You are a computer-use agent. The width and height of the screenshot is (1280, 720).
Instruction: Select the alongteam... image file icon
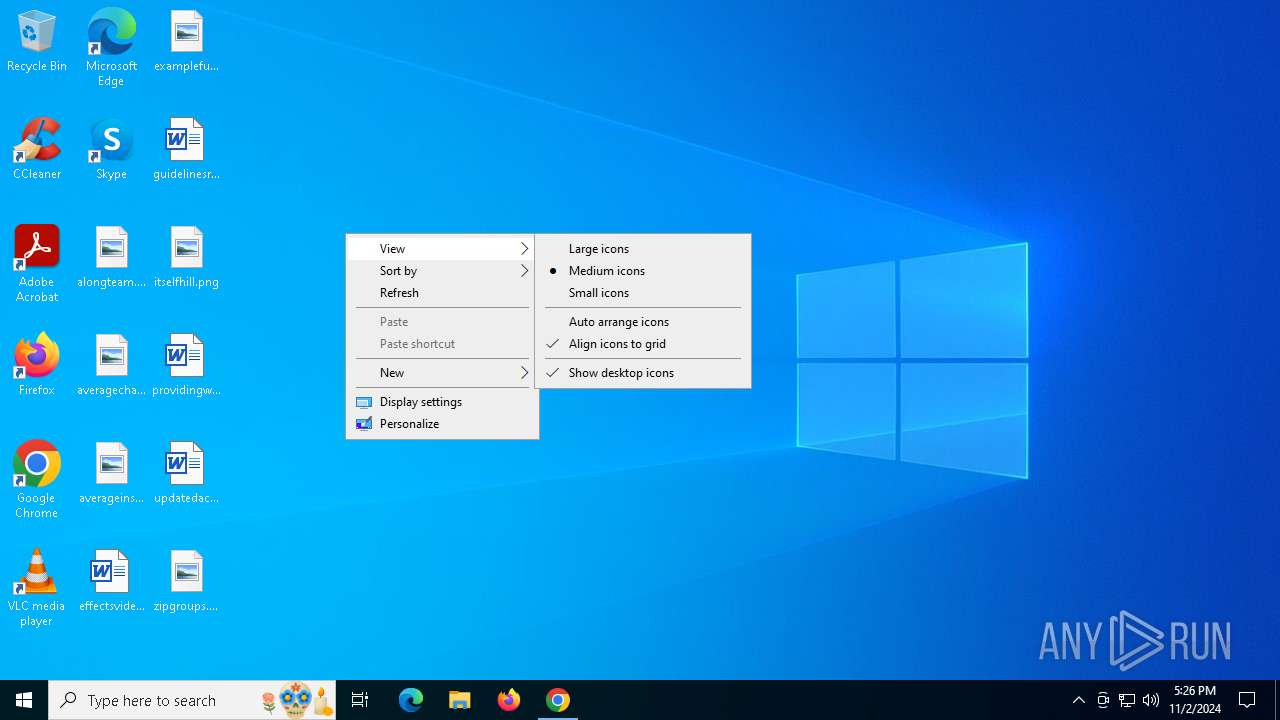111,258
